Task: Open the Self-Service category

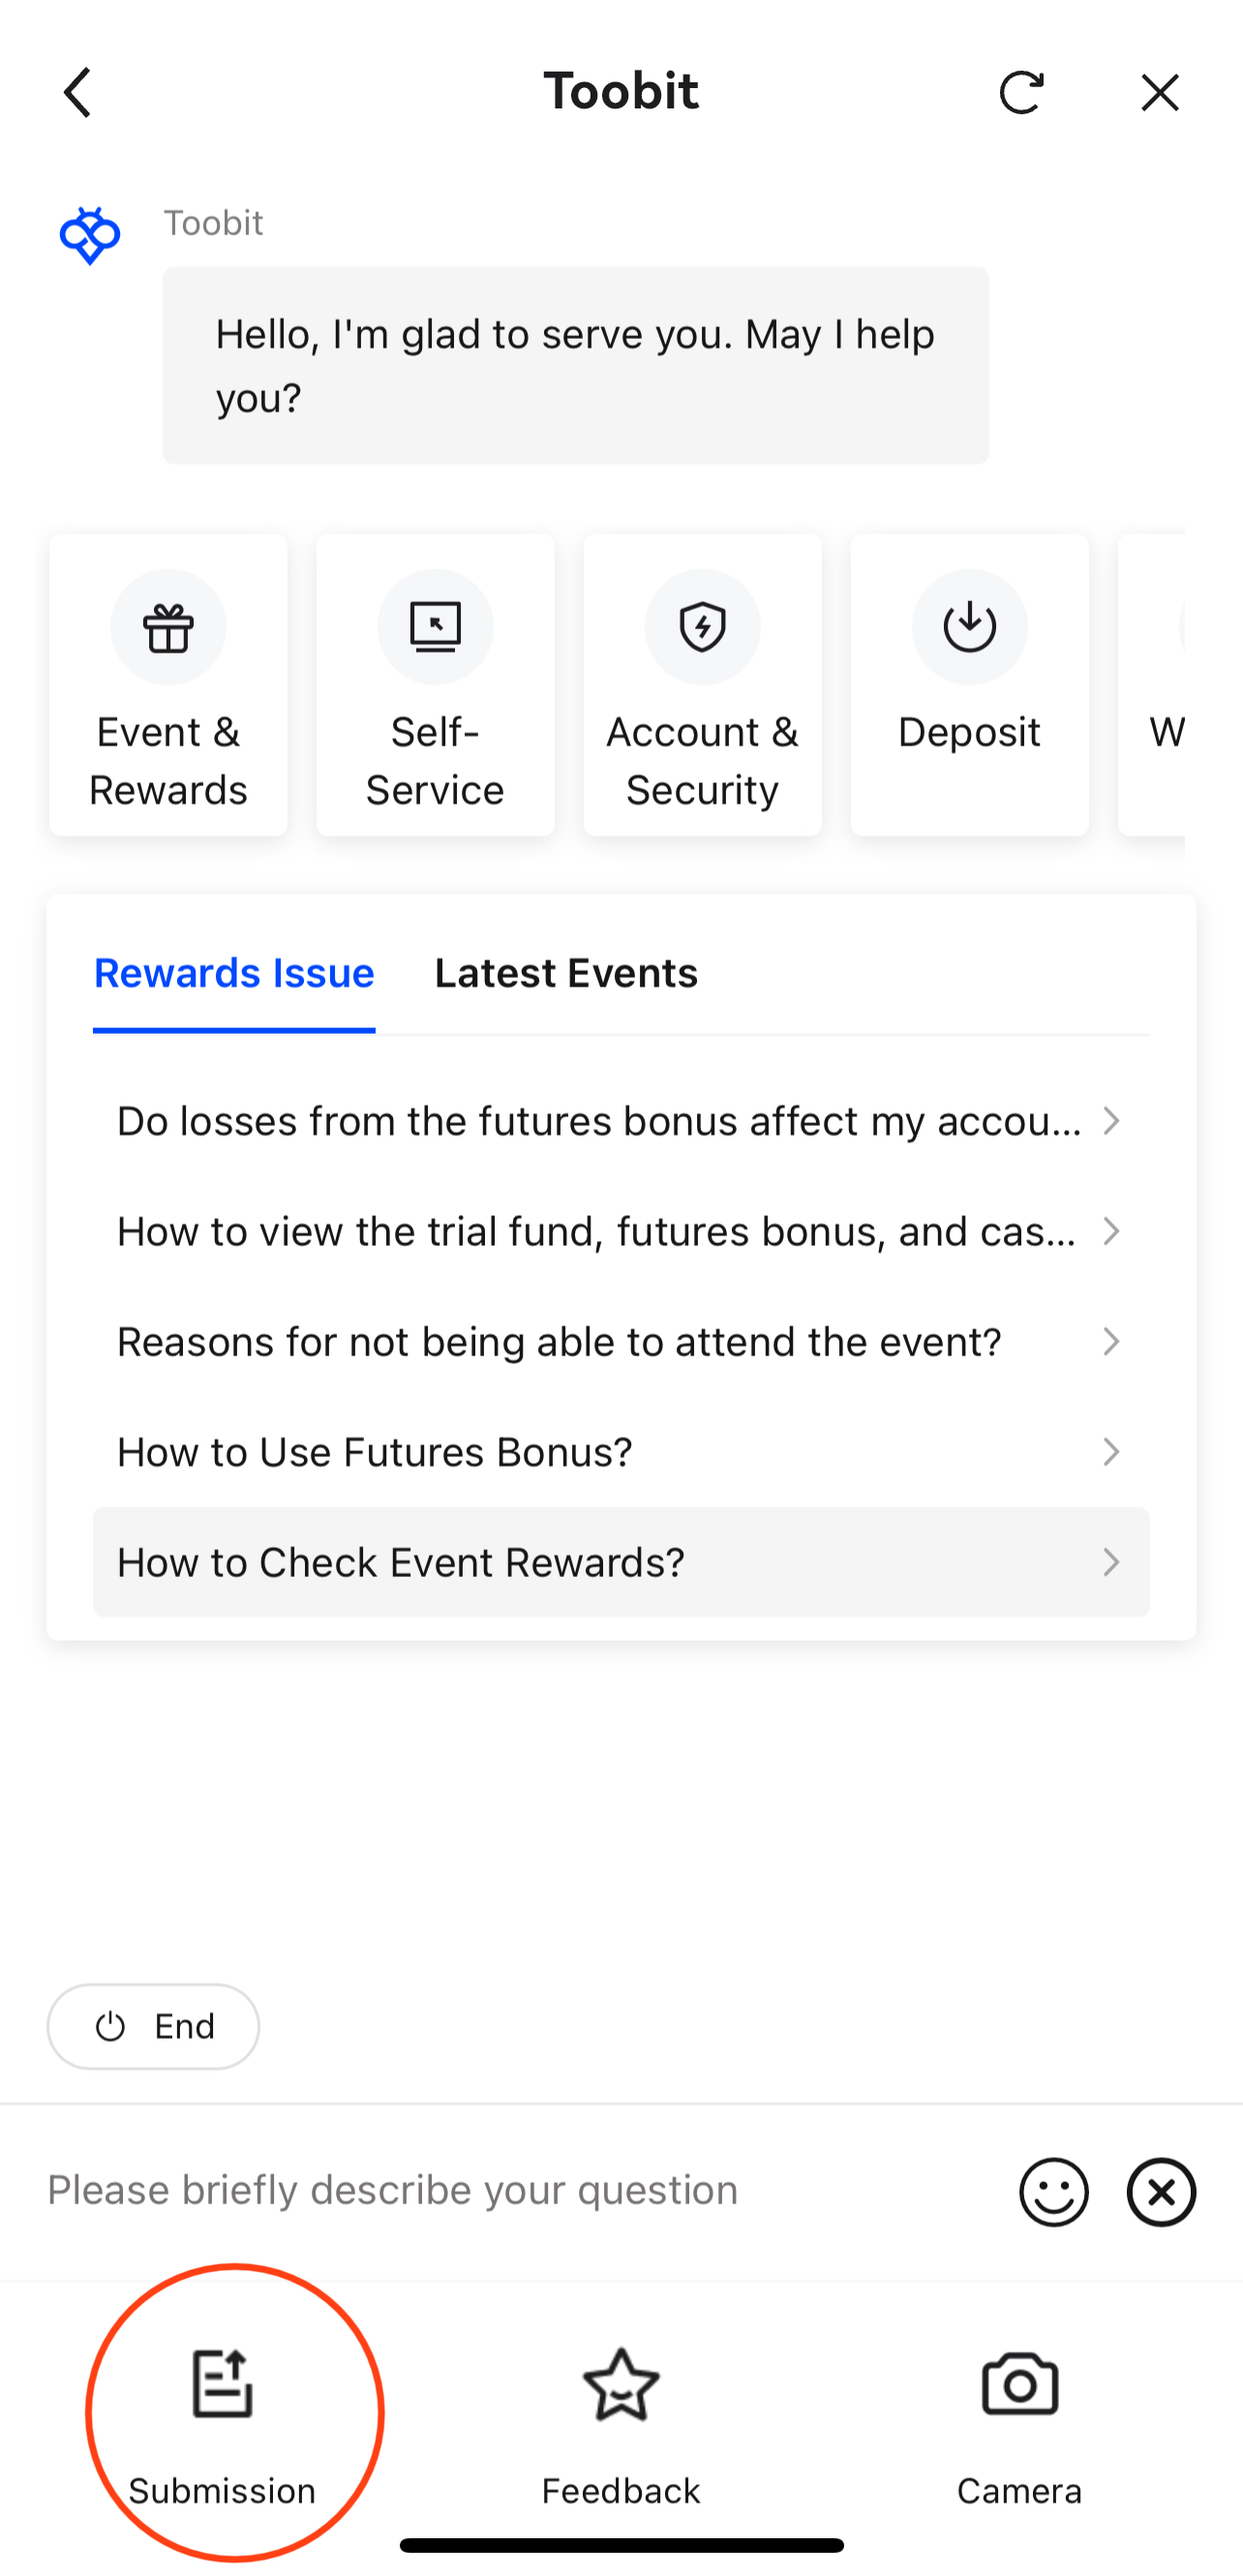Action: [x=435, y=685]
